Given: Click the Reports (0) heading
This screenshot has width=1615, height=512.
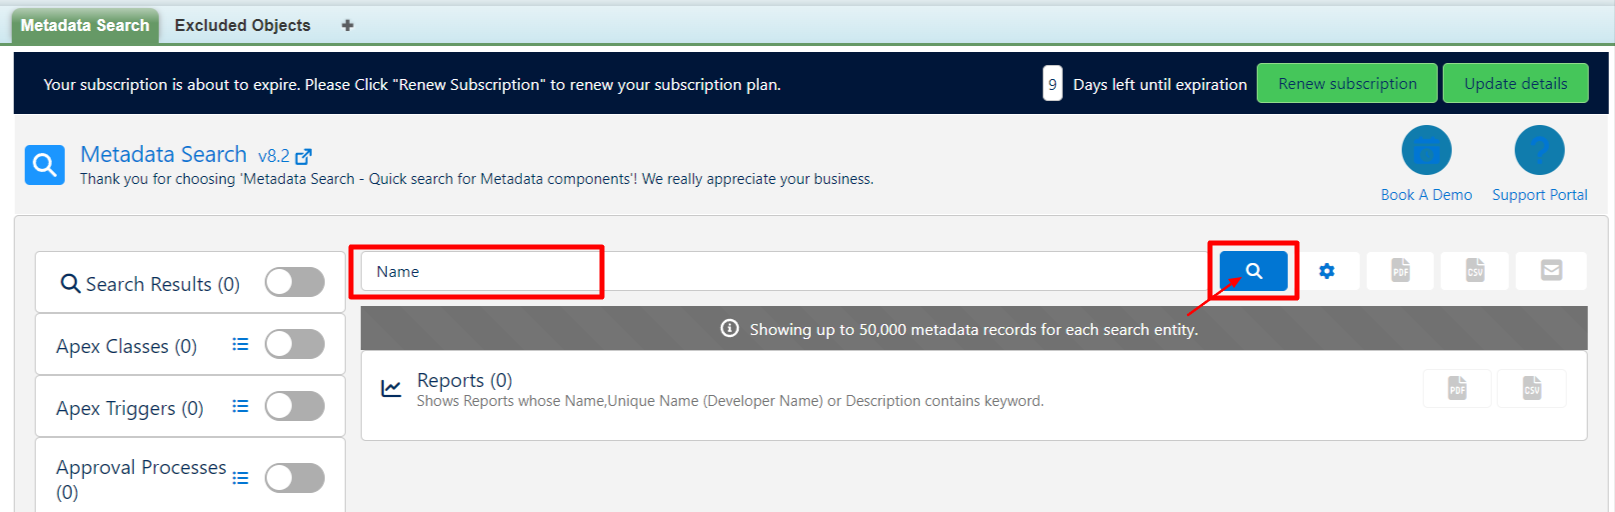Looking at the screenshot, I should tap(464, 380).
